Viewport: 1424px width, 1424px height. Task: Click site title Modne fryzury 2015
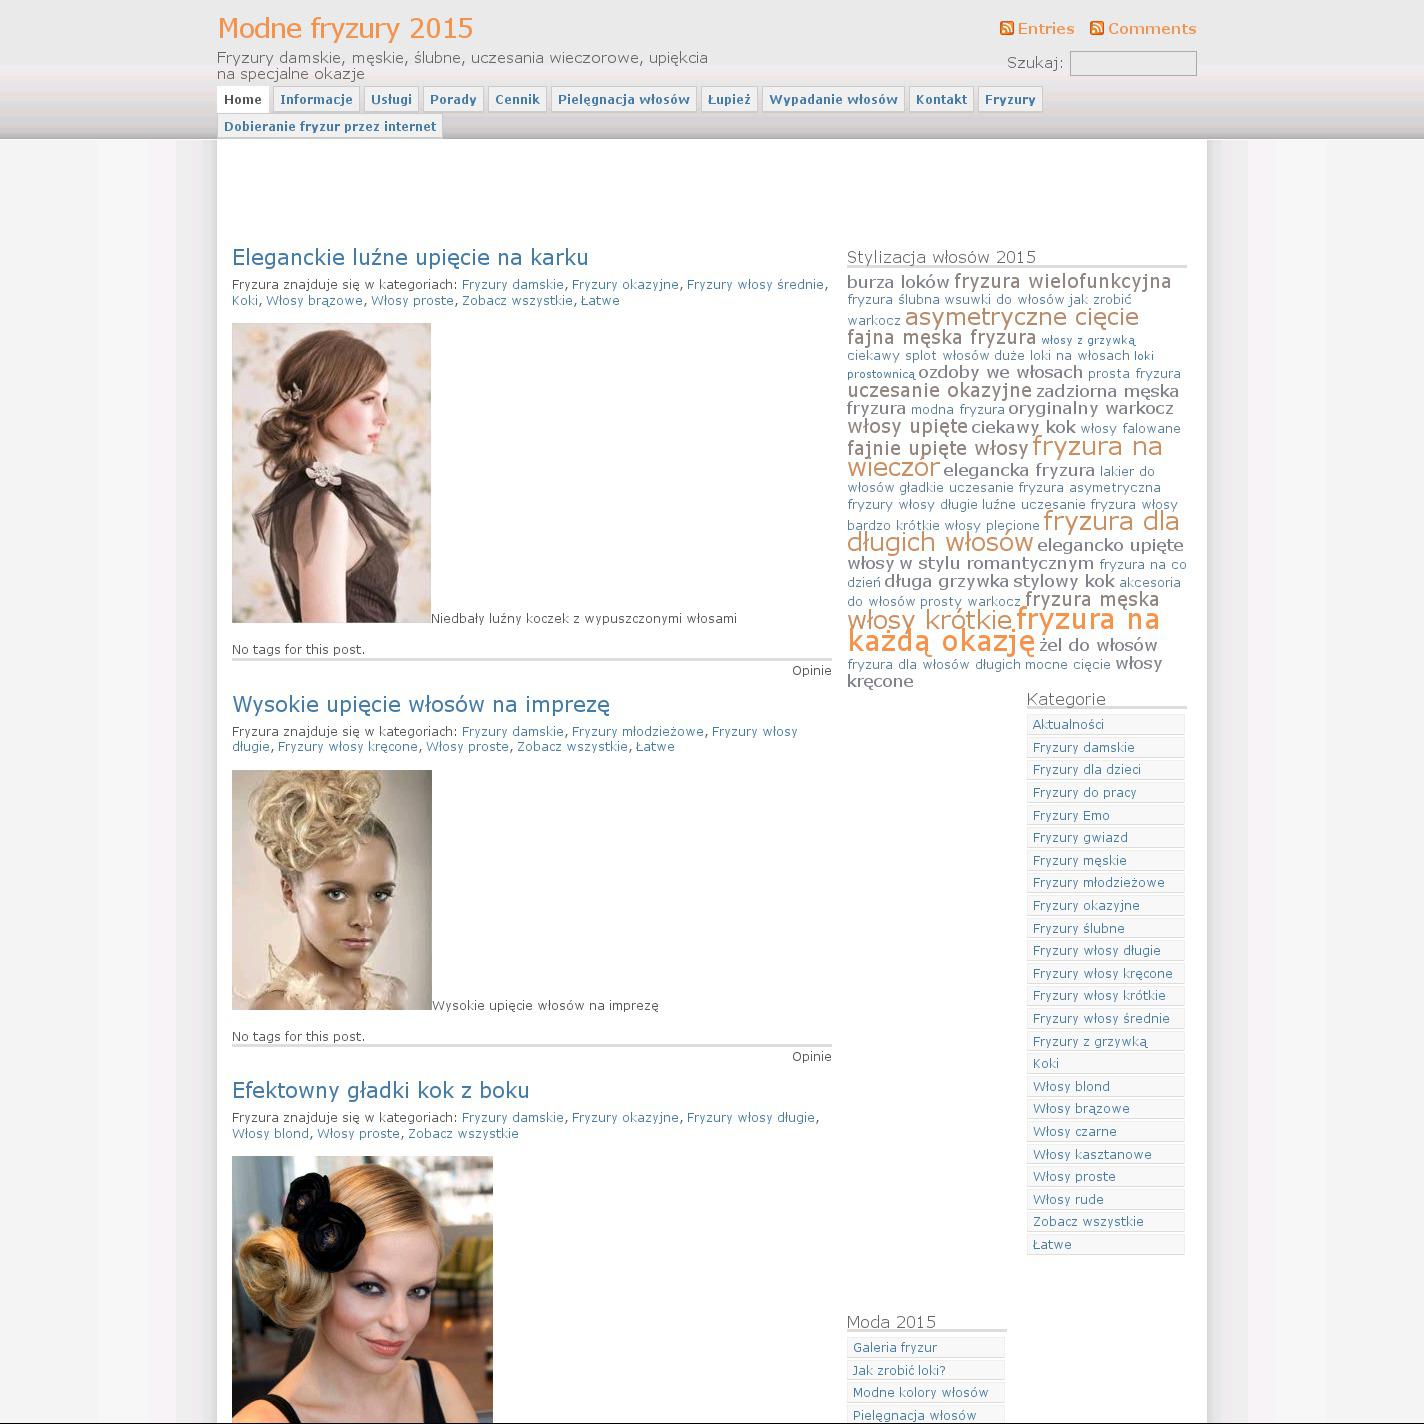345,28
